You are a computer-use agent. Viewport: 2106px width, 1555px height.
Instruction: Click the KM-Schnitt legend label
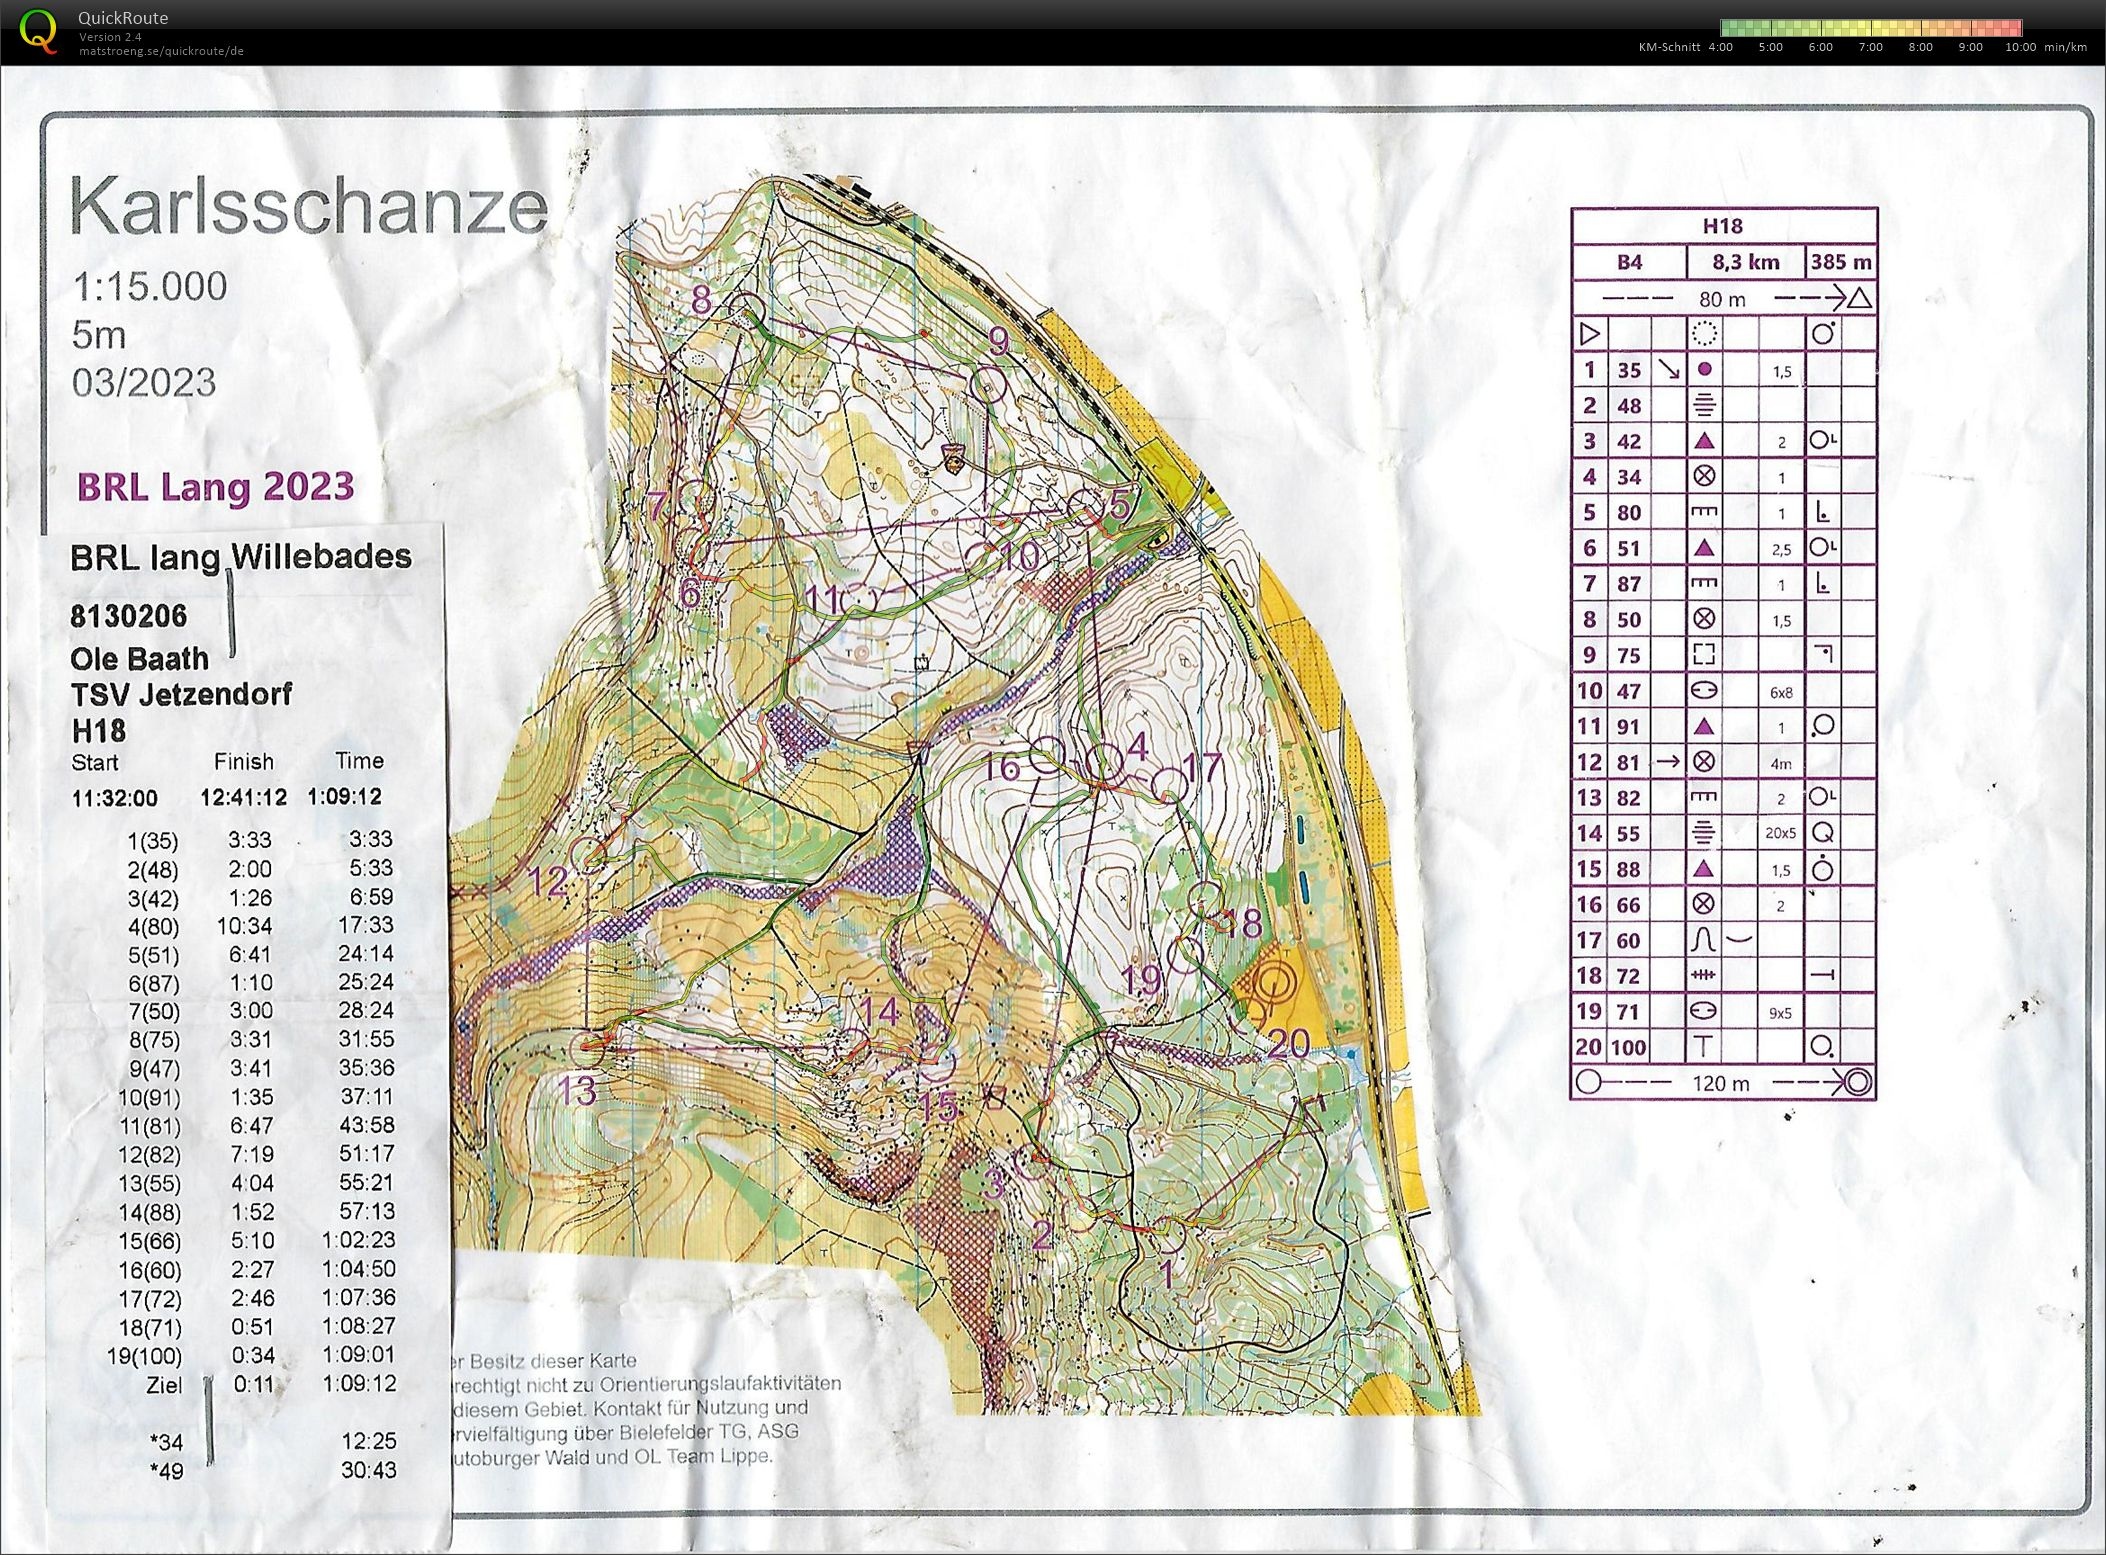point(1669,47)
